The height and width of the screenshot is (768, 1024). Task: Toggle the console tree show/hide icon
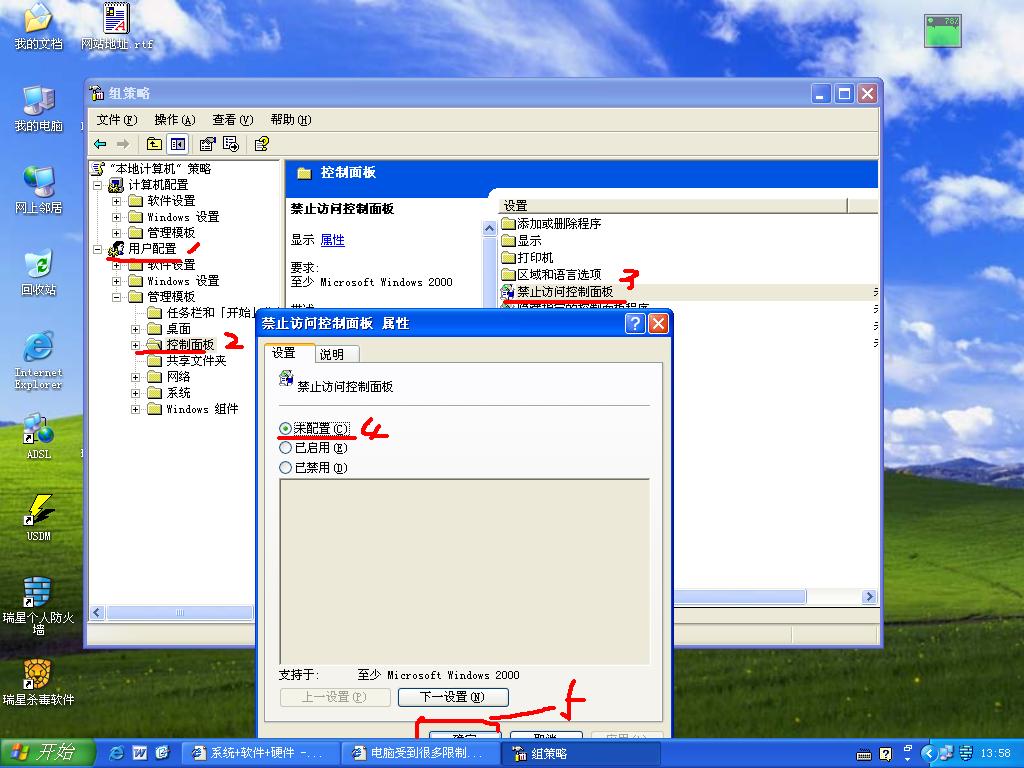(x=178, y=144)
